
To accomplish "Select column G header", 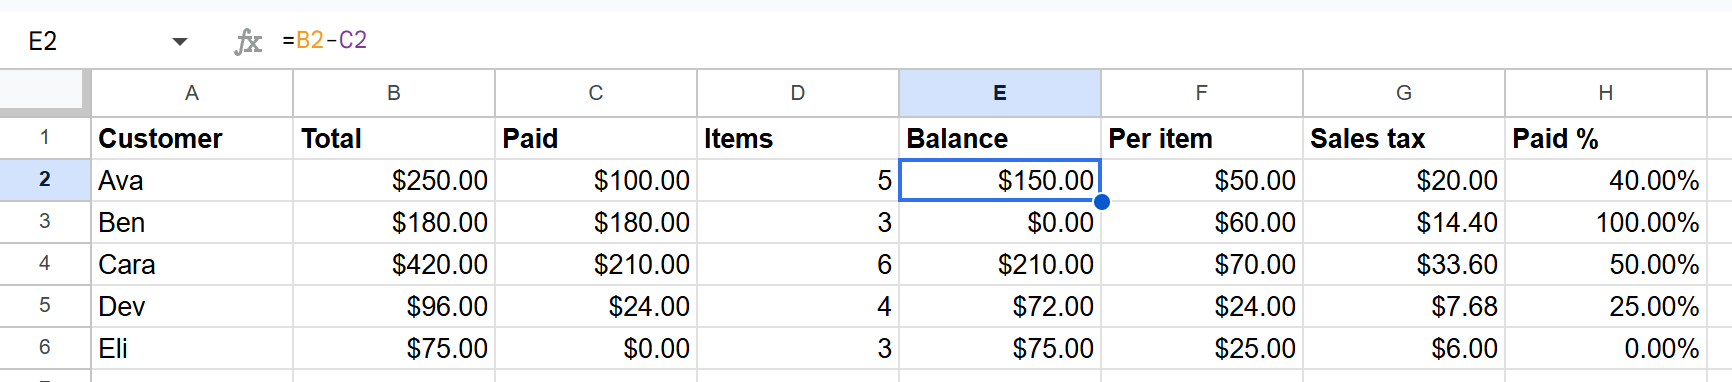I will tap(1404, 93).
